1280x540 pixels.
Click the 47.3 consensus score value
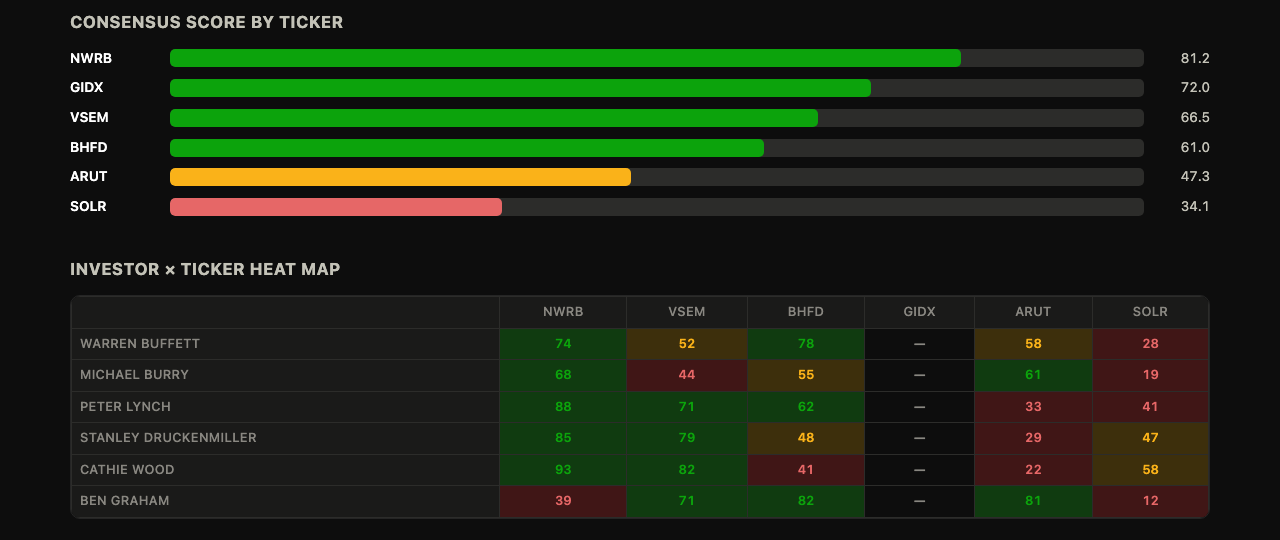click(1195, 177)
